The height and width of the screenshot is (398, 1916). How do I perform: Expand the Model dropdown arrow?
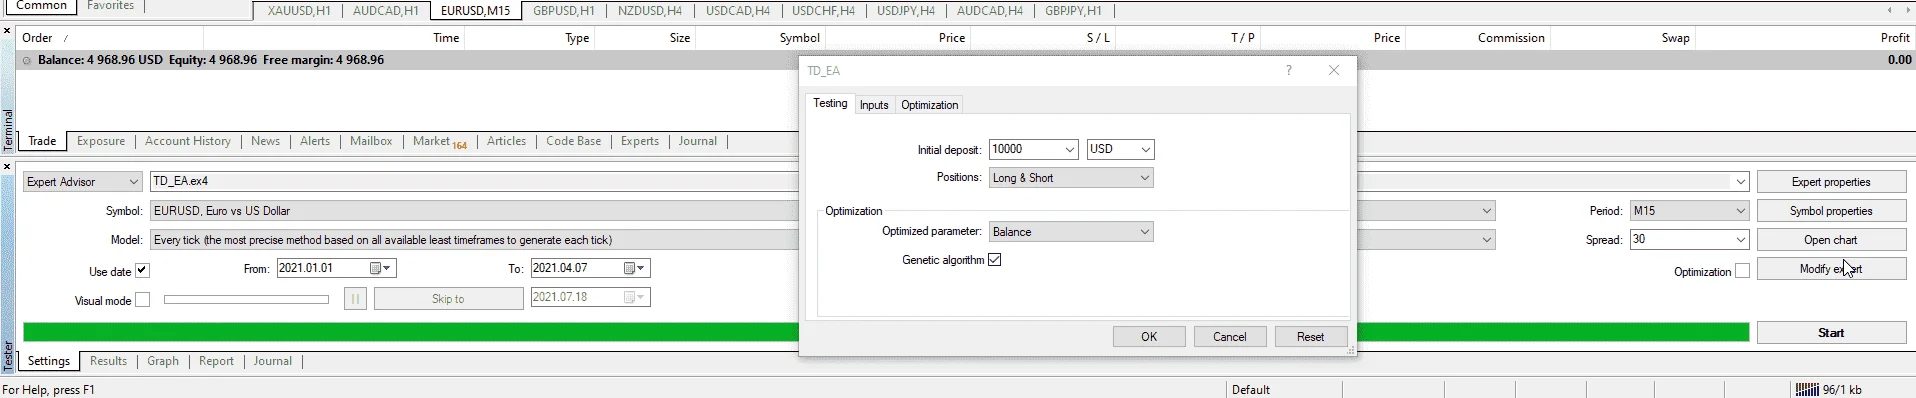pyautogui.click(x=1487, y=240)
